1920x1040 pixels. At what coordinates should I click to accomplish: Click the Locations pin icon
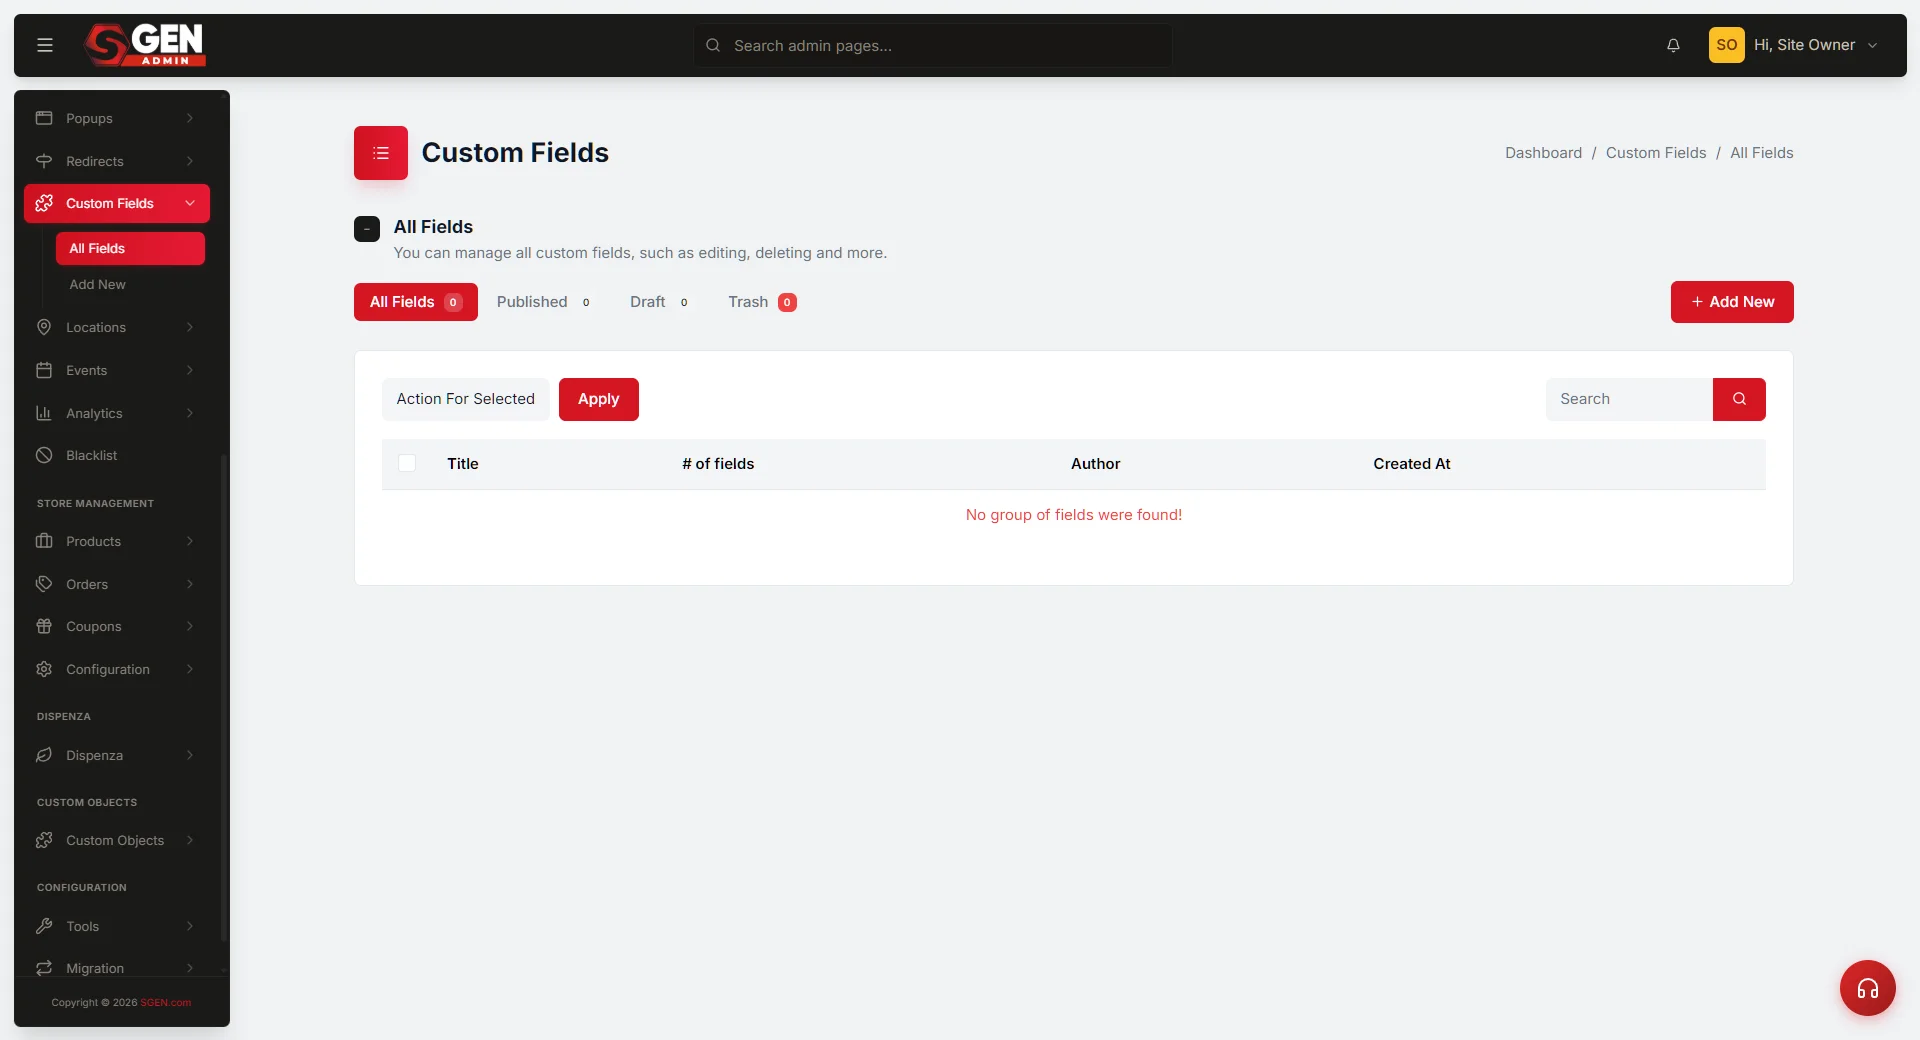click(44, 327)
